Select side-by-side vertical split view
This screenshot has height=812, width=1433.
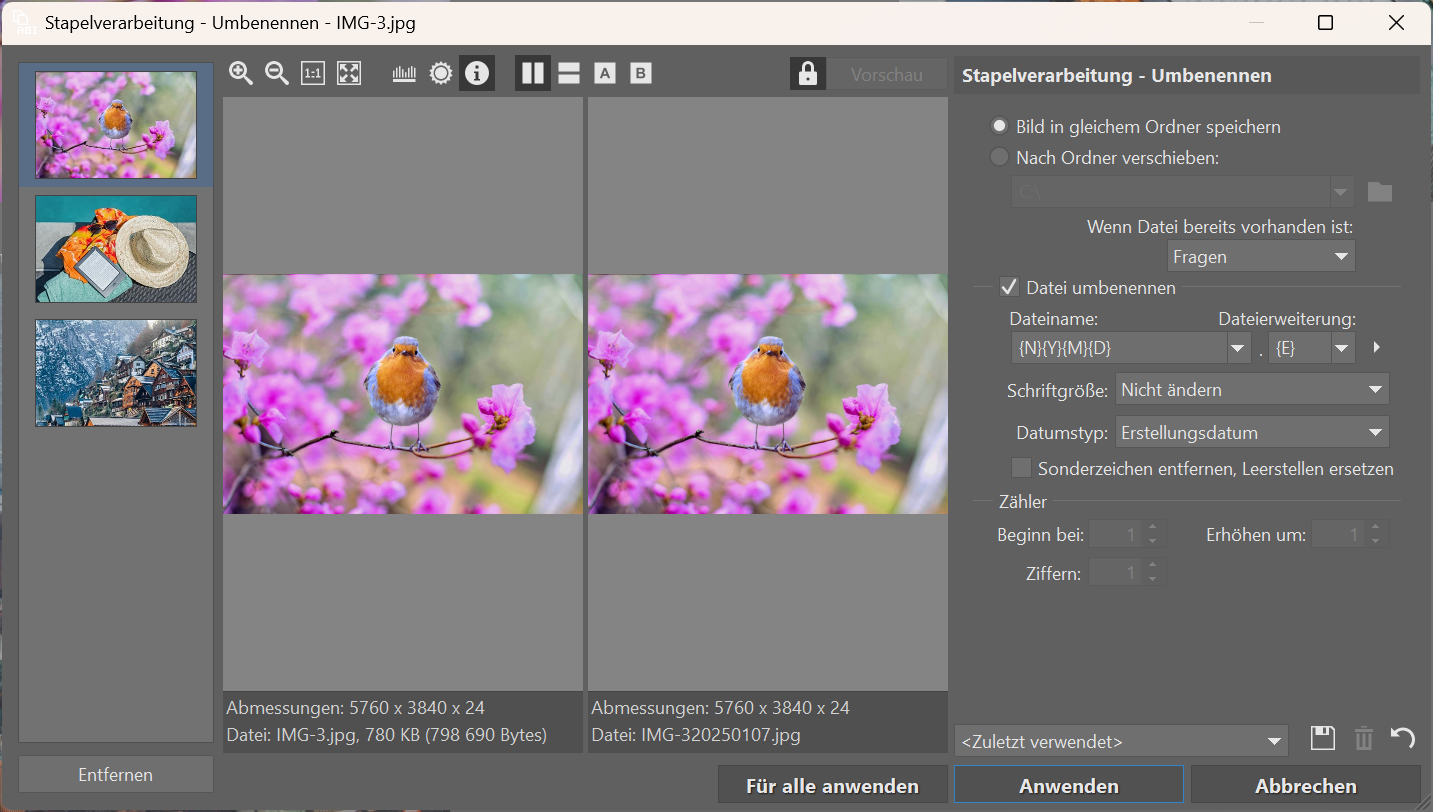533,73
